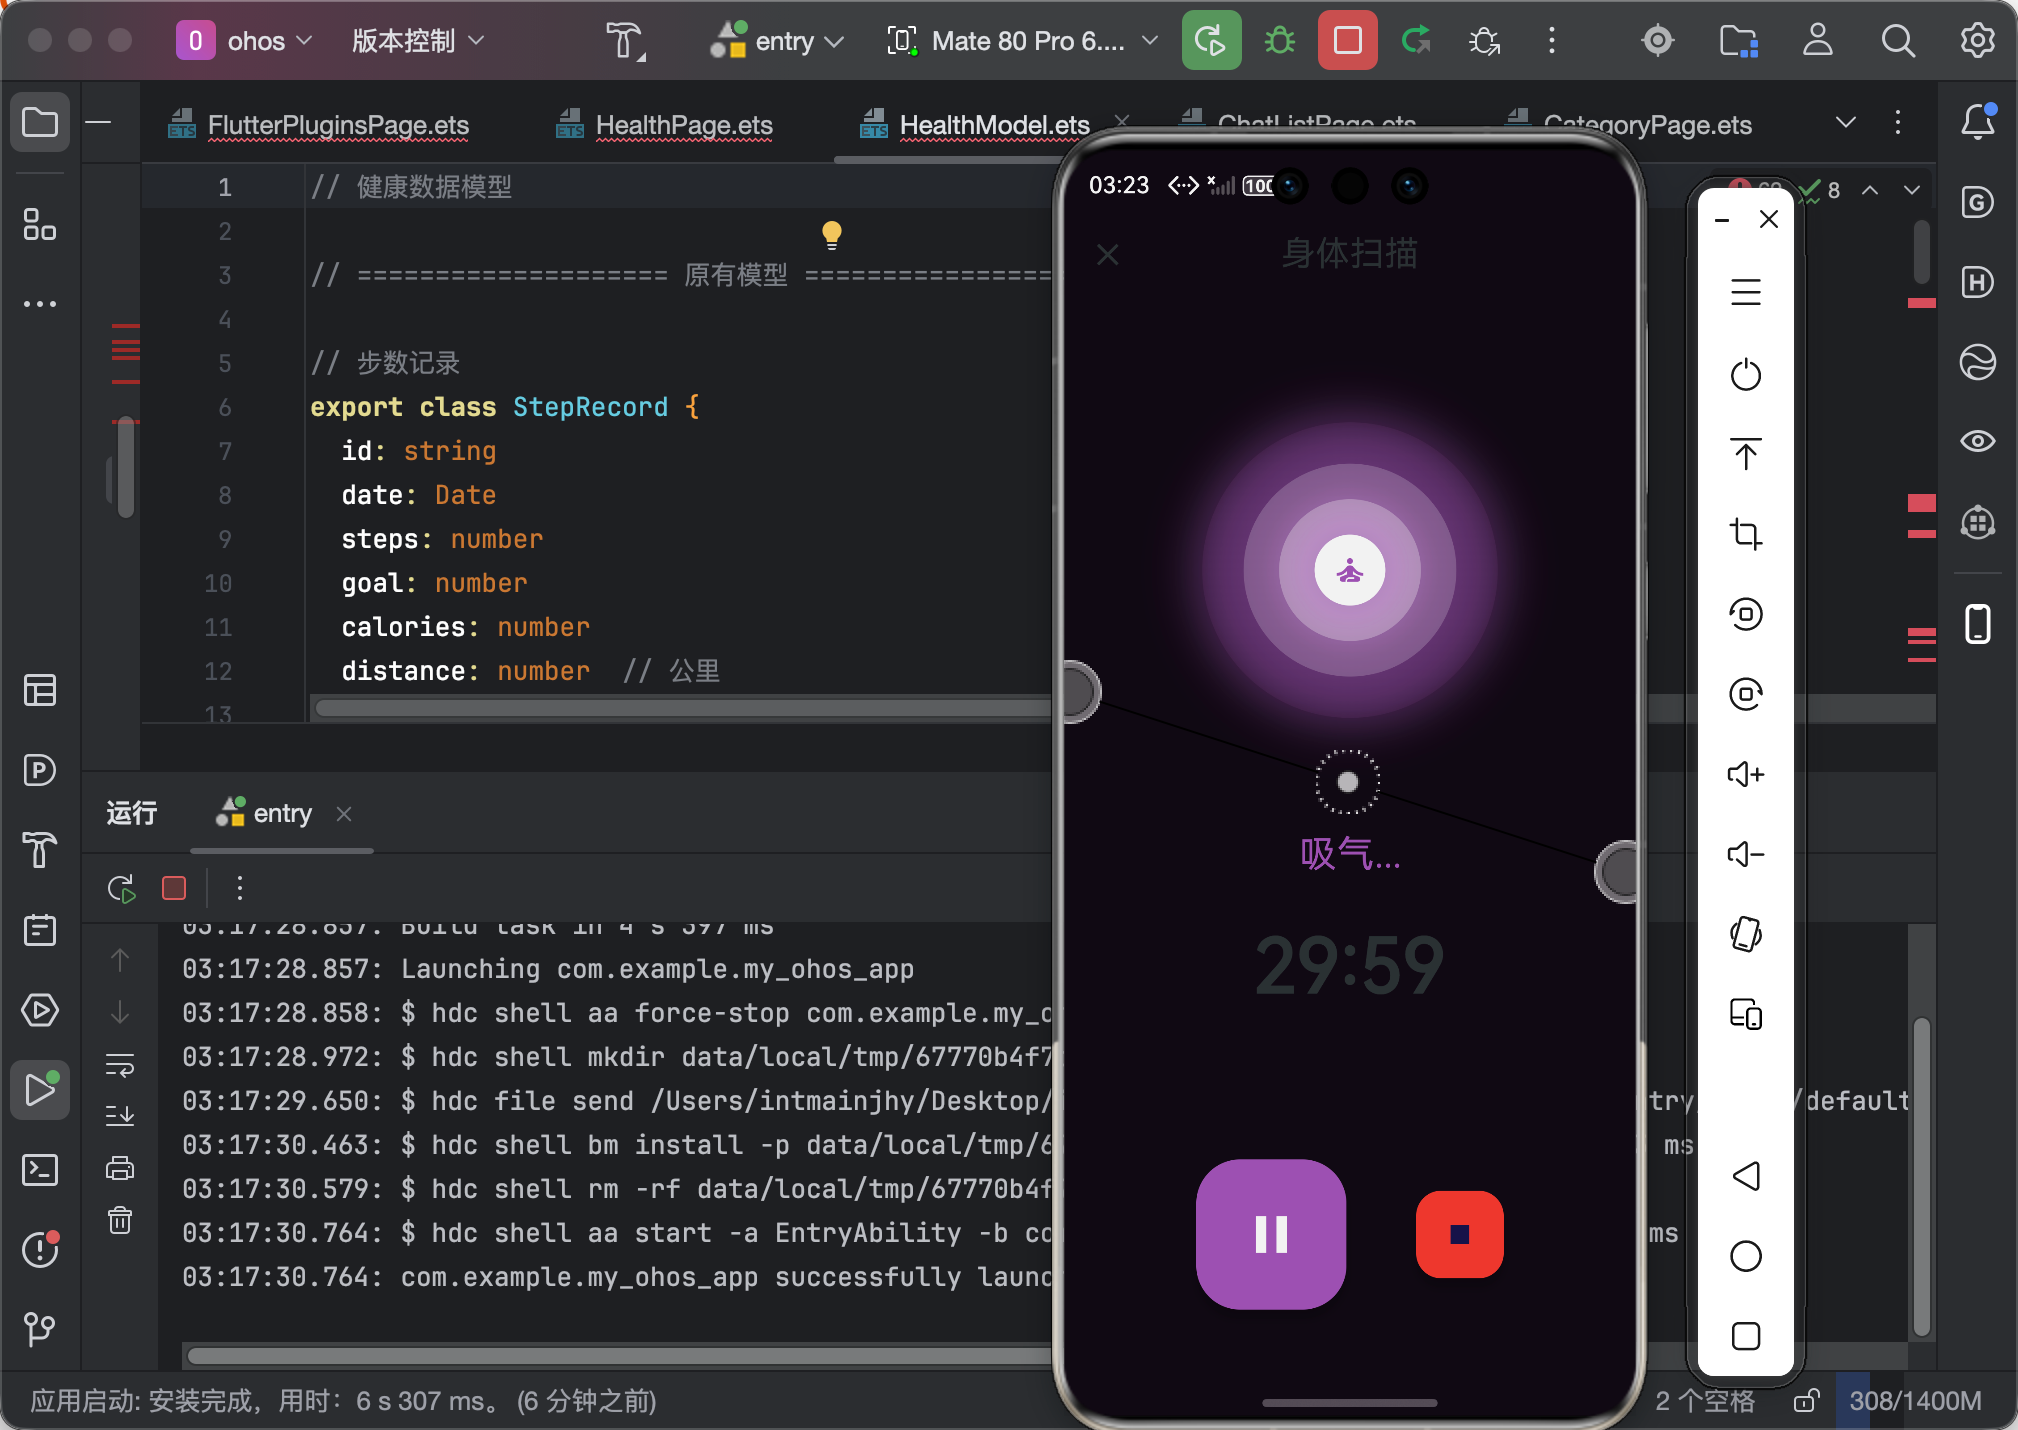Close the 身体扫描 screen in emulator
2018x1430 pixels.
(1107, 255)
